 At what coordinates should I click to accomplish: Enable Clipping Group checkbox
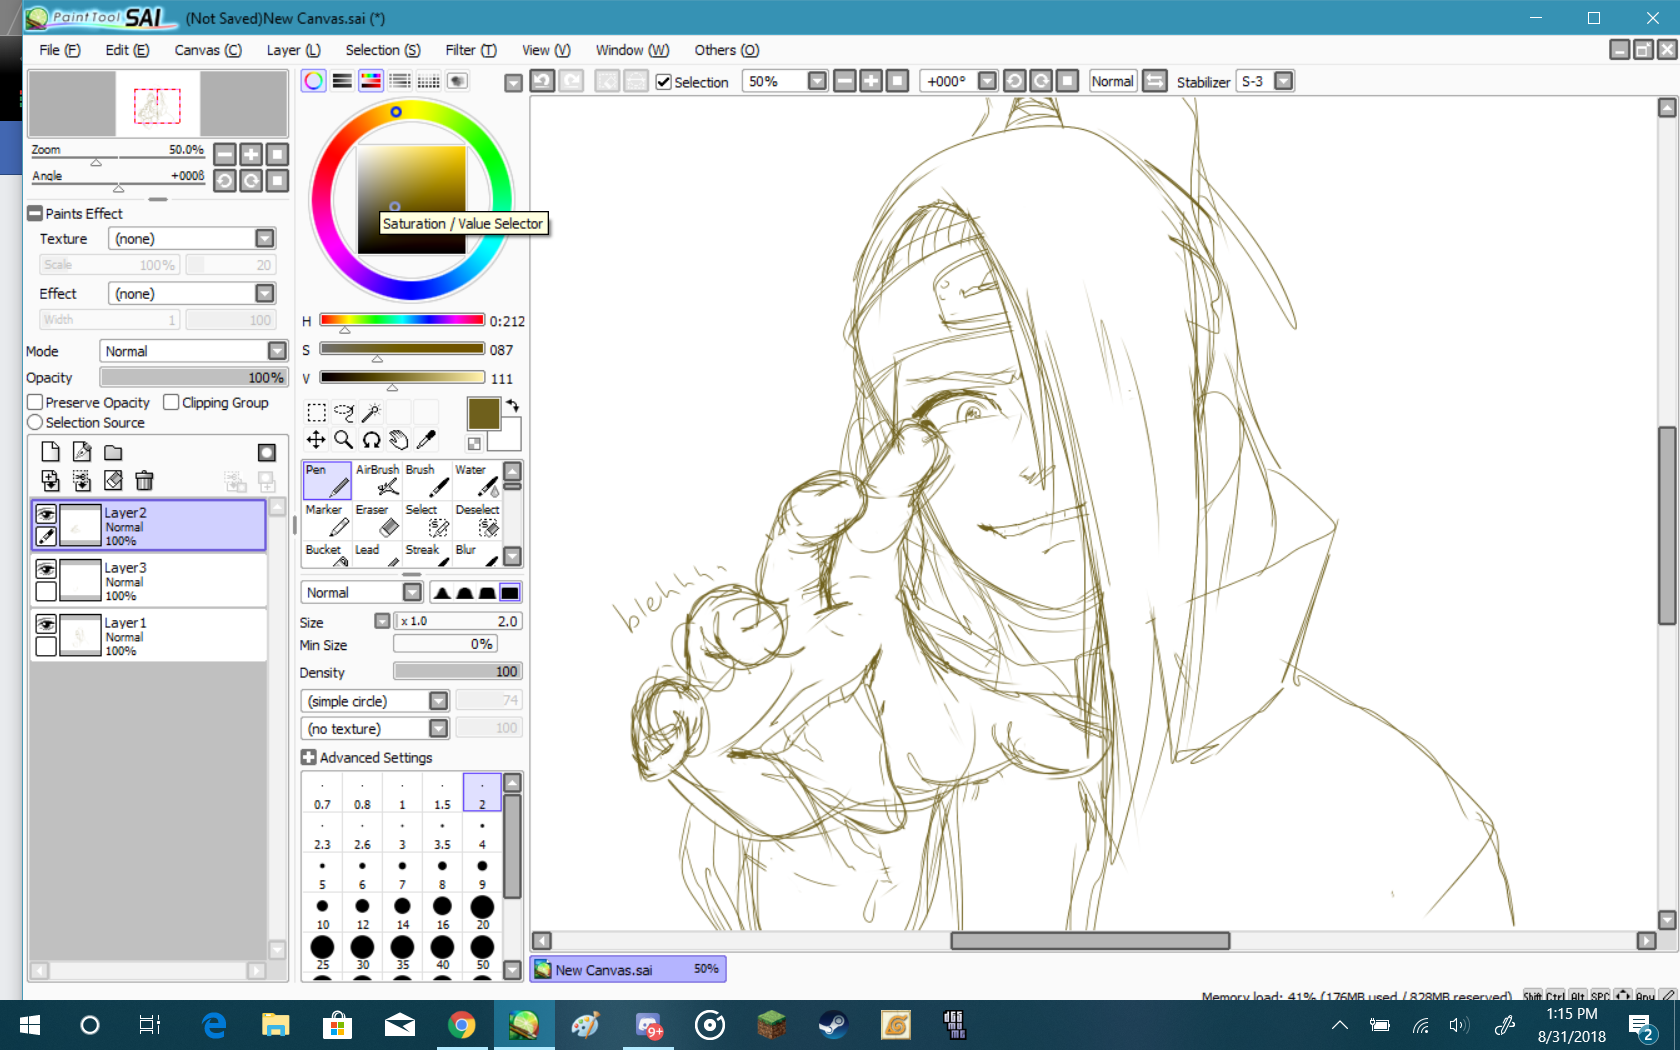tap(171, 402)
